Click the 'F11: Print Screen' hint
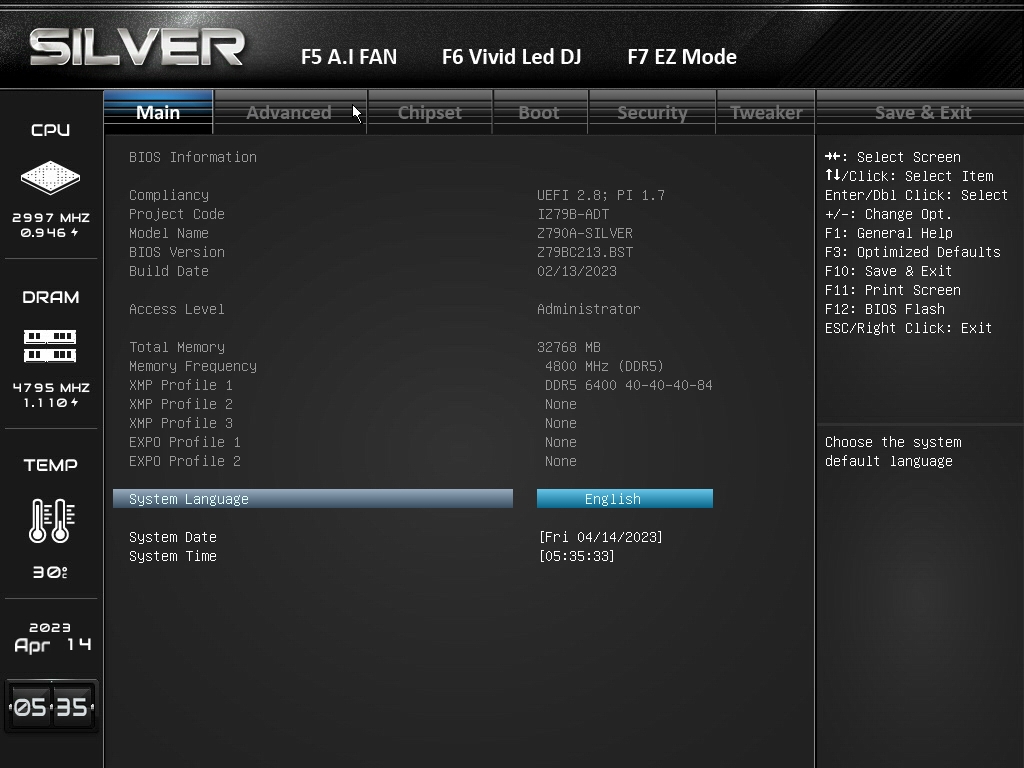Viewport: 1024px width, 768px height. pos(892,289)
